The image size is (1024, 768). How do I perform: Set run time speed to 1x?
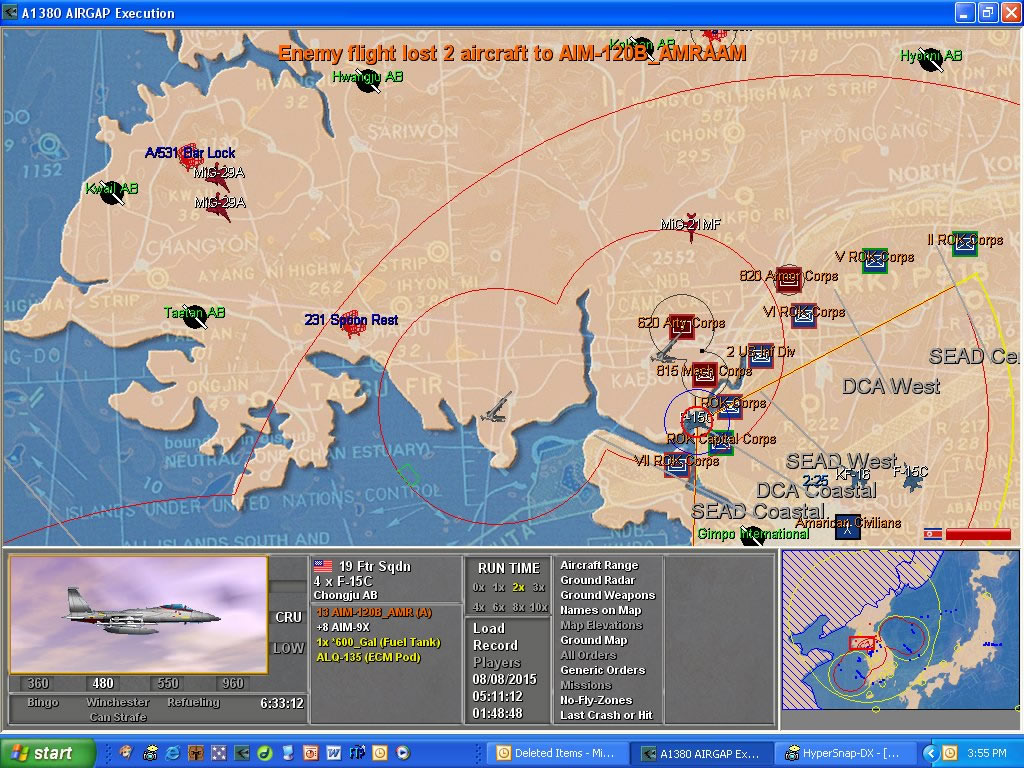498,587
